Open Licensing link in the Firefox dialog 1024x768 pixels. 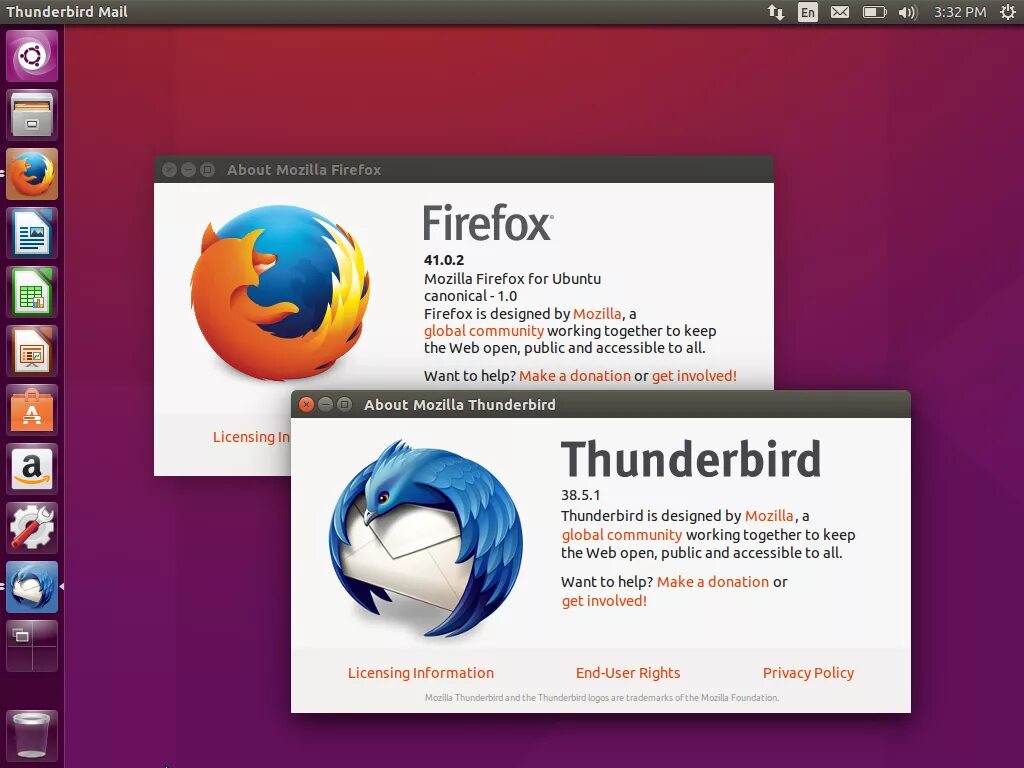pos(251,437)
